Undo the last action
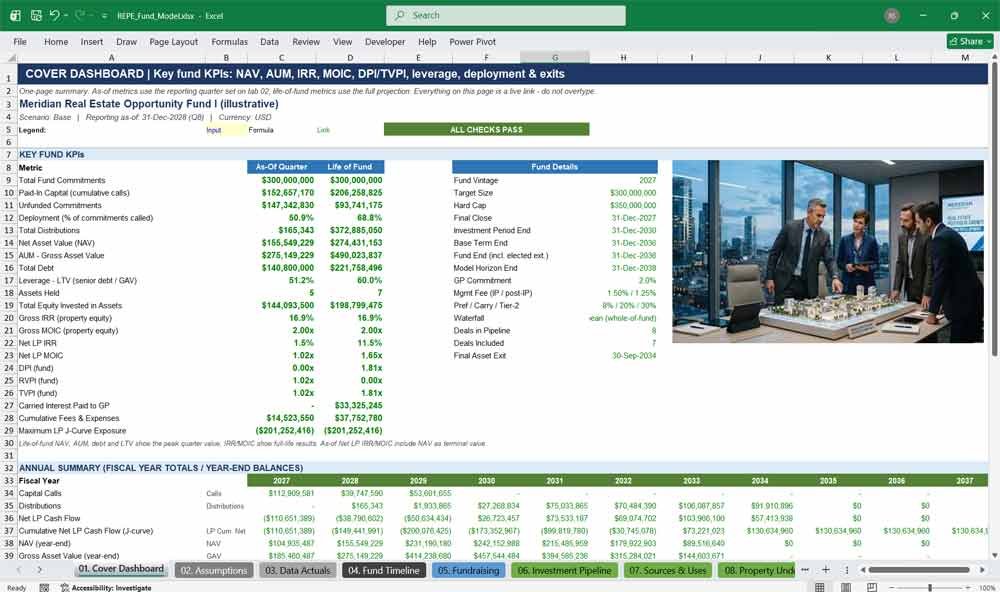Viewport: 1000px width, 592px height. [54, 15]
